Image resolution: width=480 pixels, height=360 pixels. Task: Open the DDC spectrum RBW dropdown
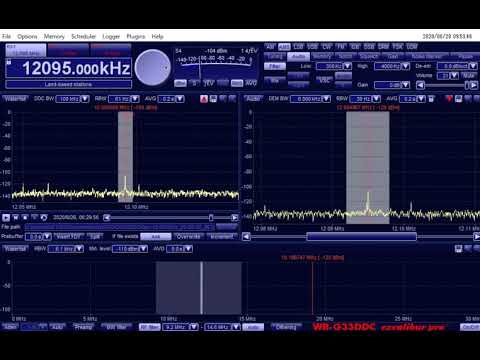[124, 99]
